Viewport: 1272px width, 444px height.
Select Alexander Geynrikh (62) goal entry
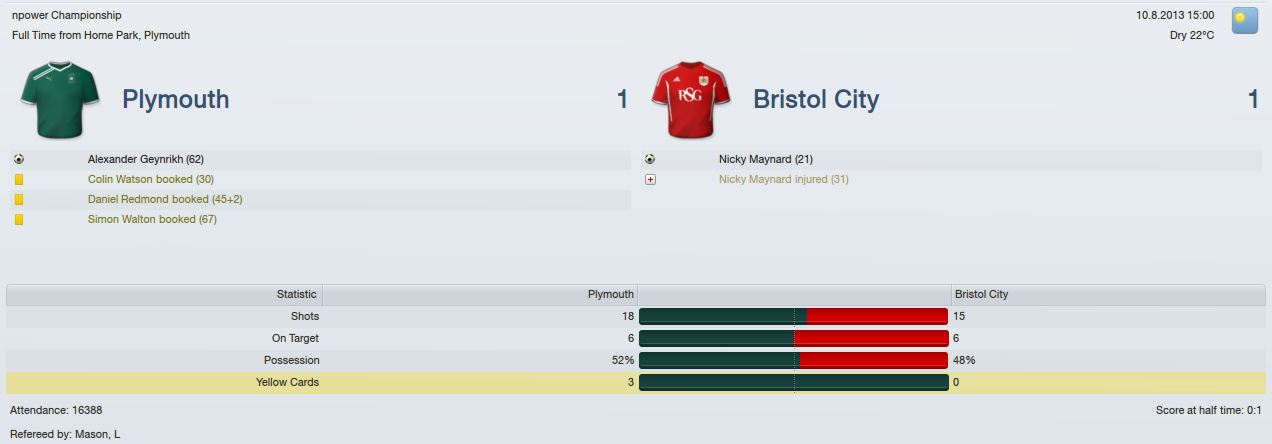pos(146,159)
